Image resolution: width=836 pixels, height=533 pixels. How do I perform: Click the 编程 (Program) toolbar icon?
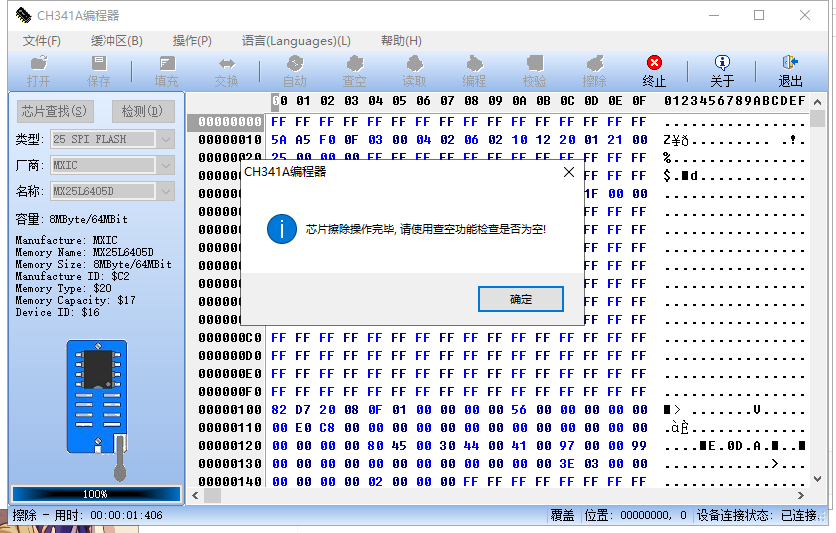click(474, 71)
